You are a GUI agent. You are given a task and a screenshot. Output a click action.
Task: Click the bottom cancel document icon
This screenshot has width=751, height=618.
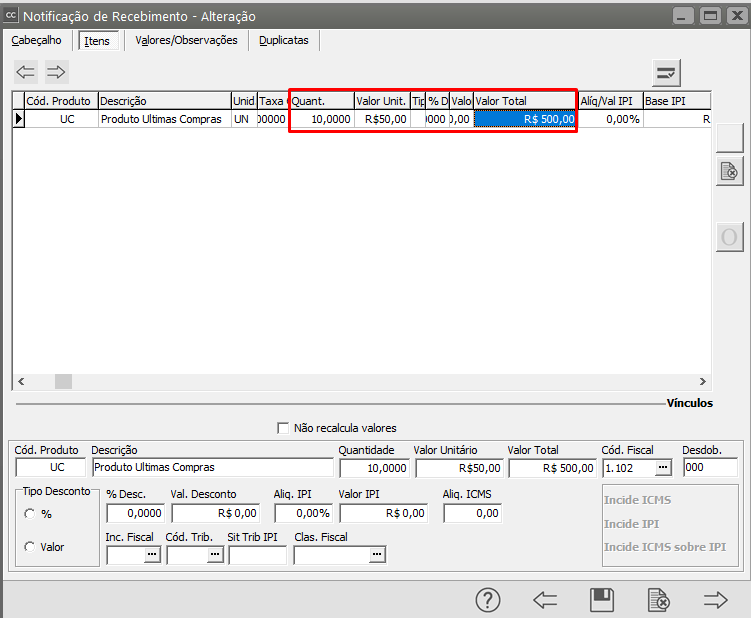pos(658,599)
